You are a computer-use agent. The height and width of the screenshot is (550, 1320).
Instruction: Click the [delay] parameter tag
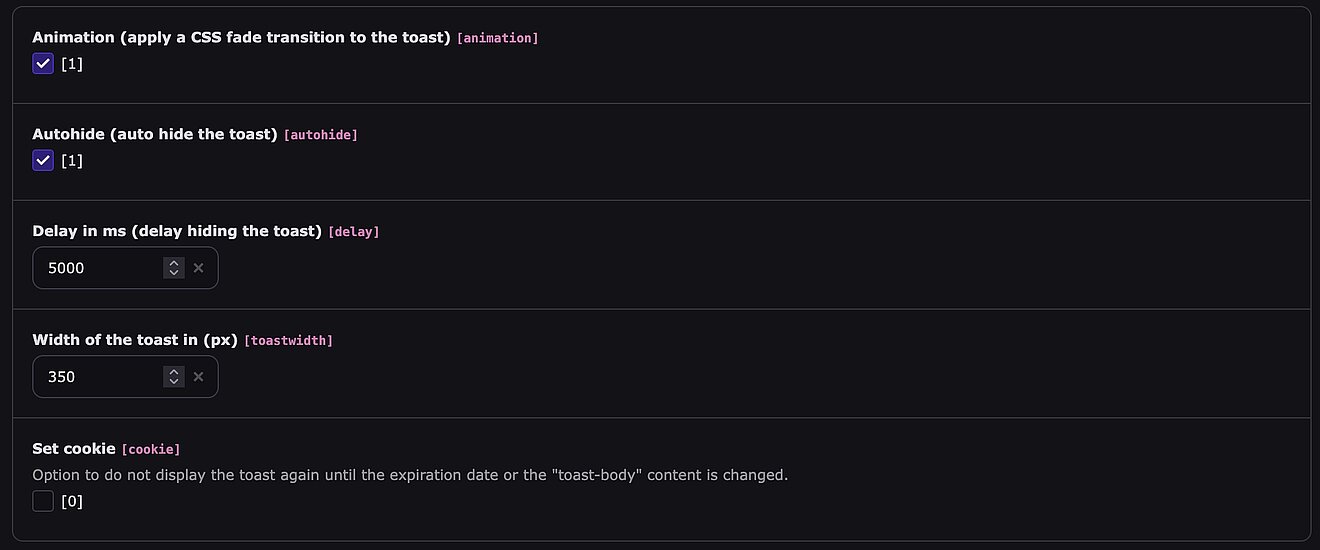pyautogui.click(x=356, y=232)
